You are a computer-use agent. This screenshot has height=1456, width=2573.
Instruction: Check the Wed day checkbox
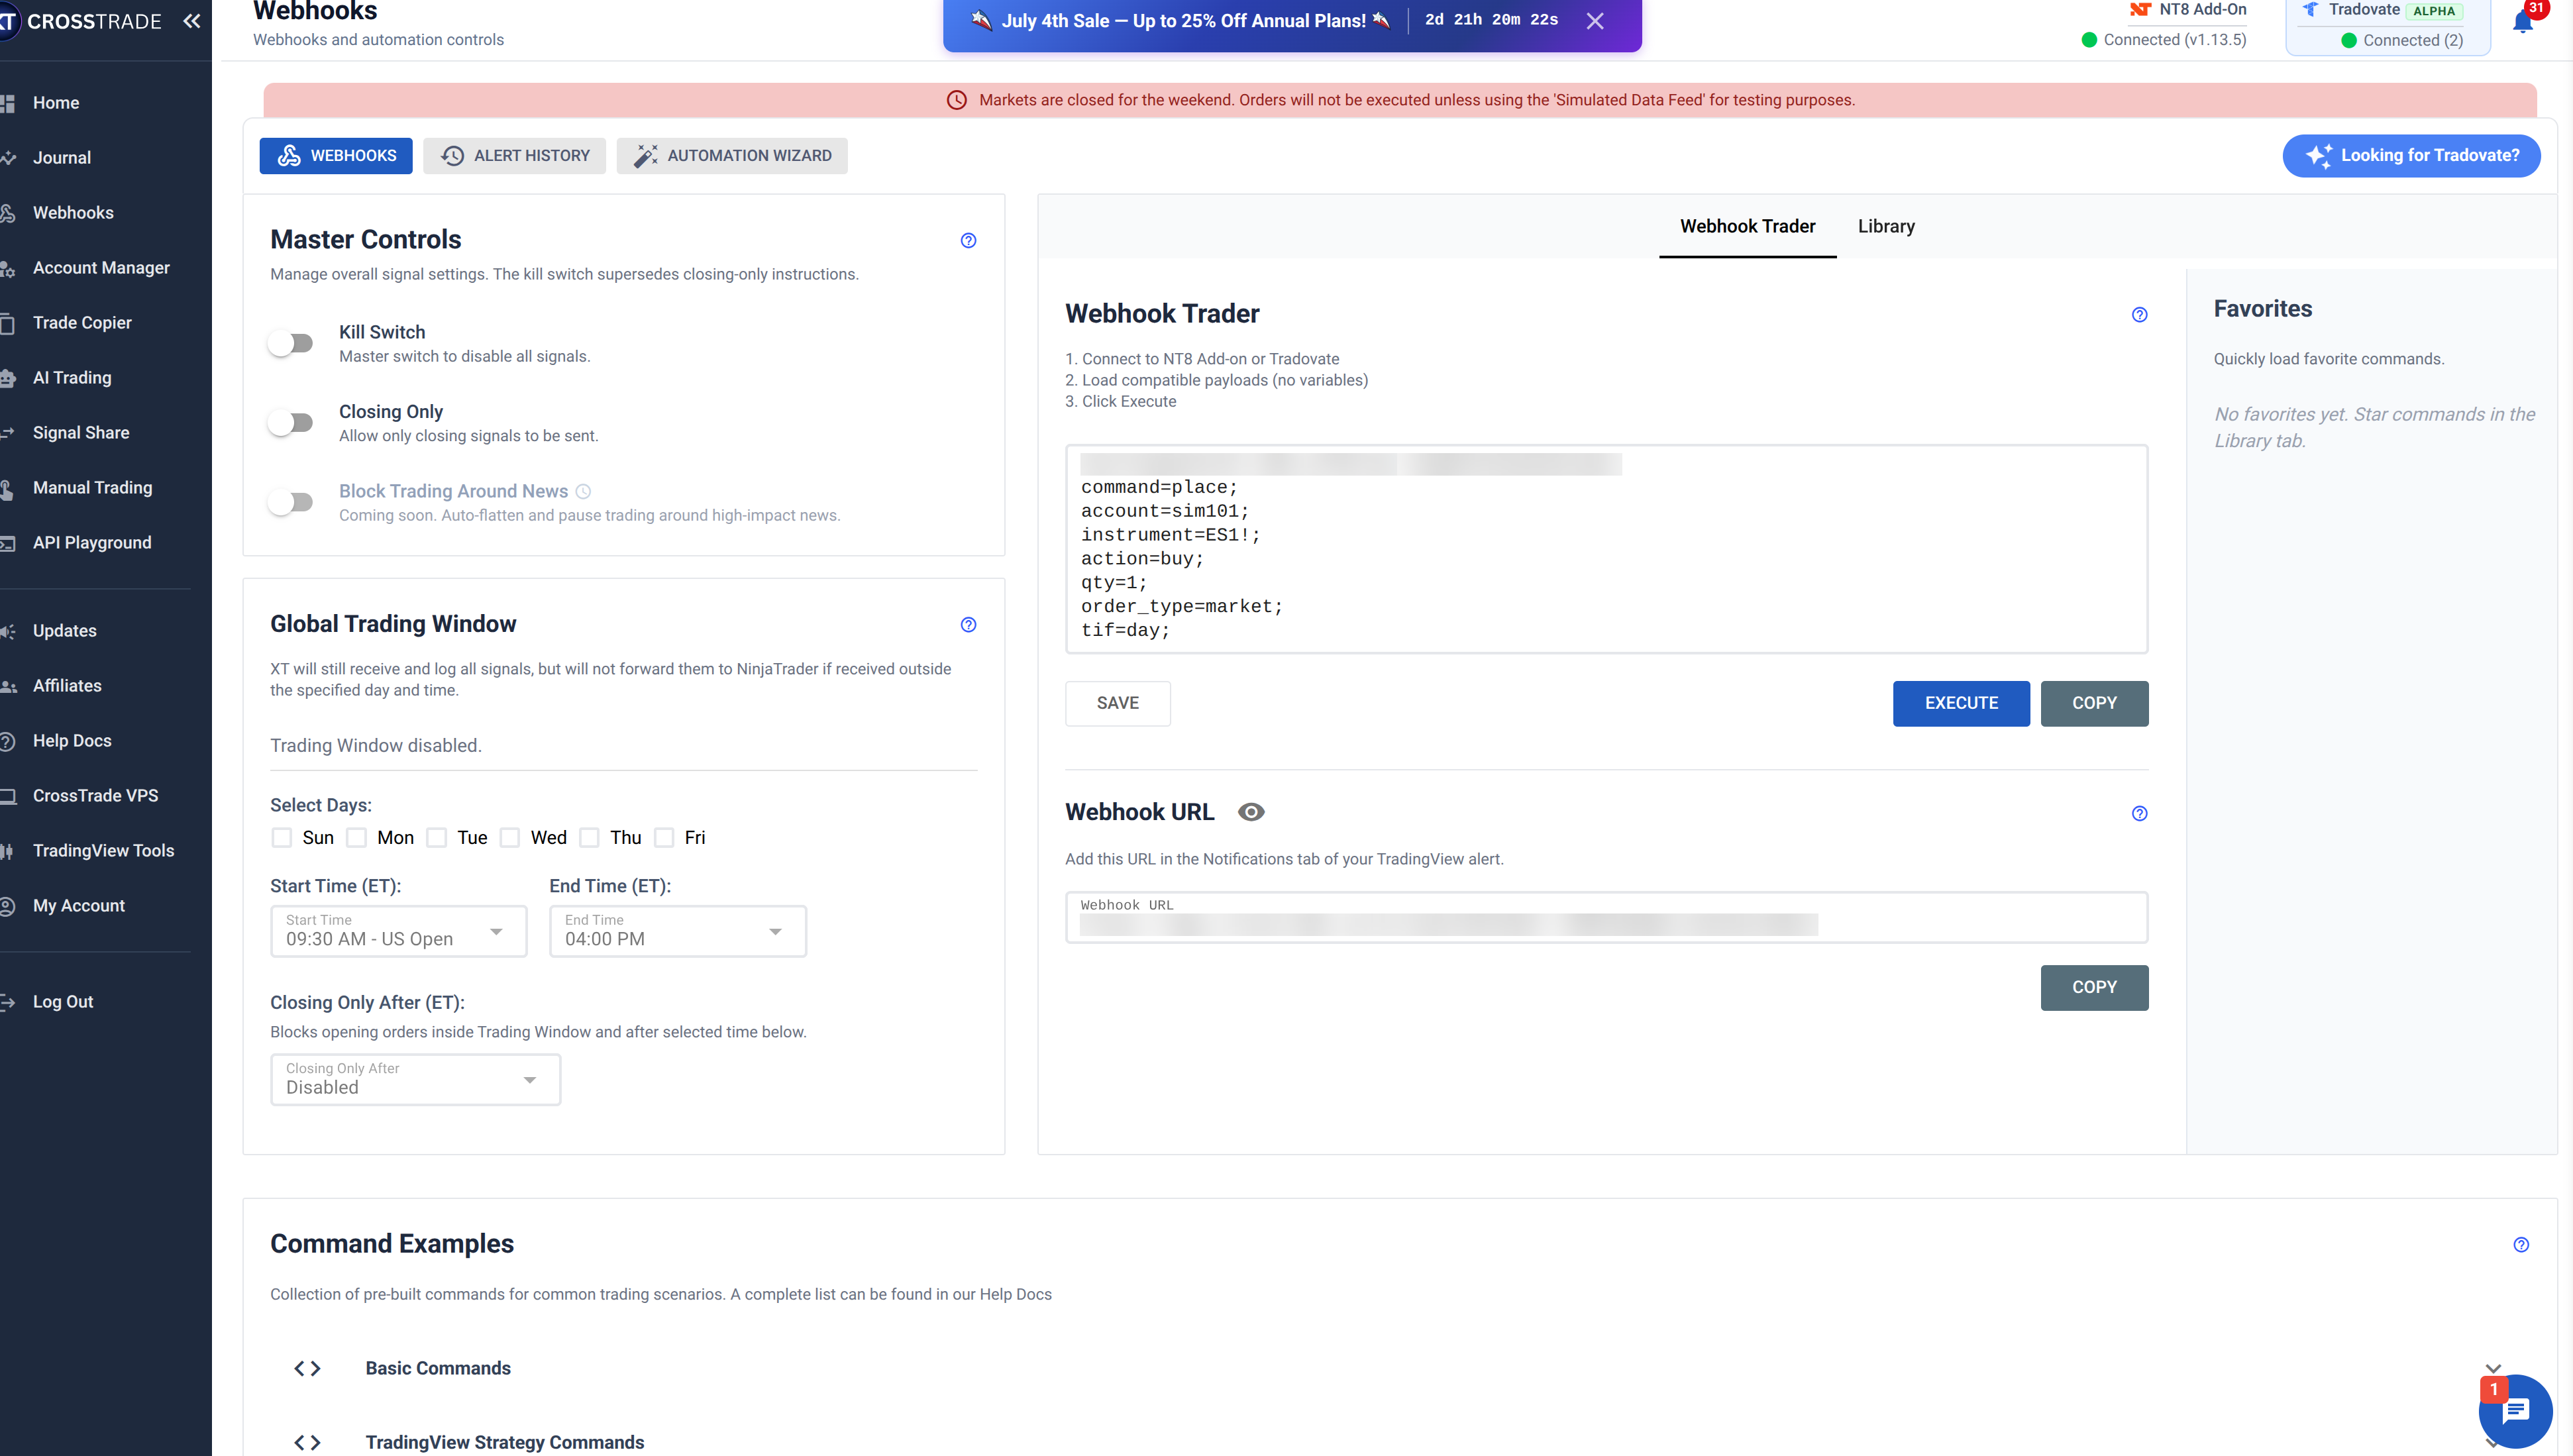tap(510, 837)
